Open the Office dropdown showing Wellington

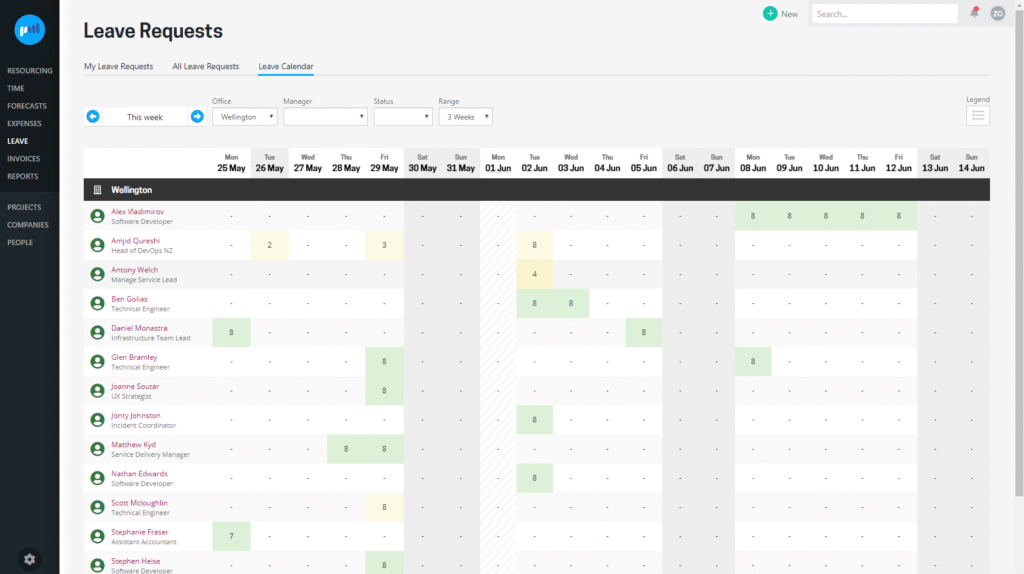245,117
